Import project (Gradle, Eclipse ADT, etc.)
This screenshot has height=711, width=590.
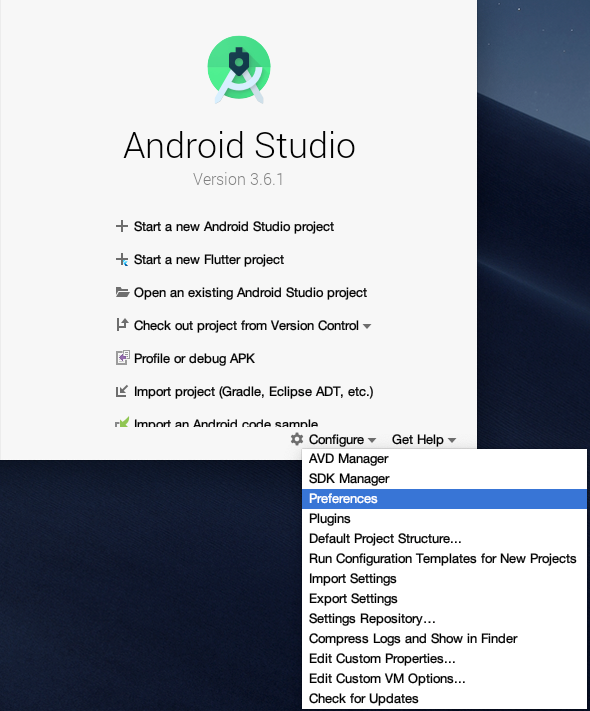254,391
